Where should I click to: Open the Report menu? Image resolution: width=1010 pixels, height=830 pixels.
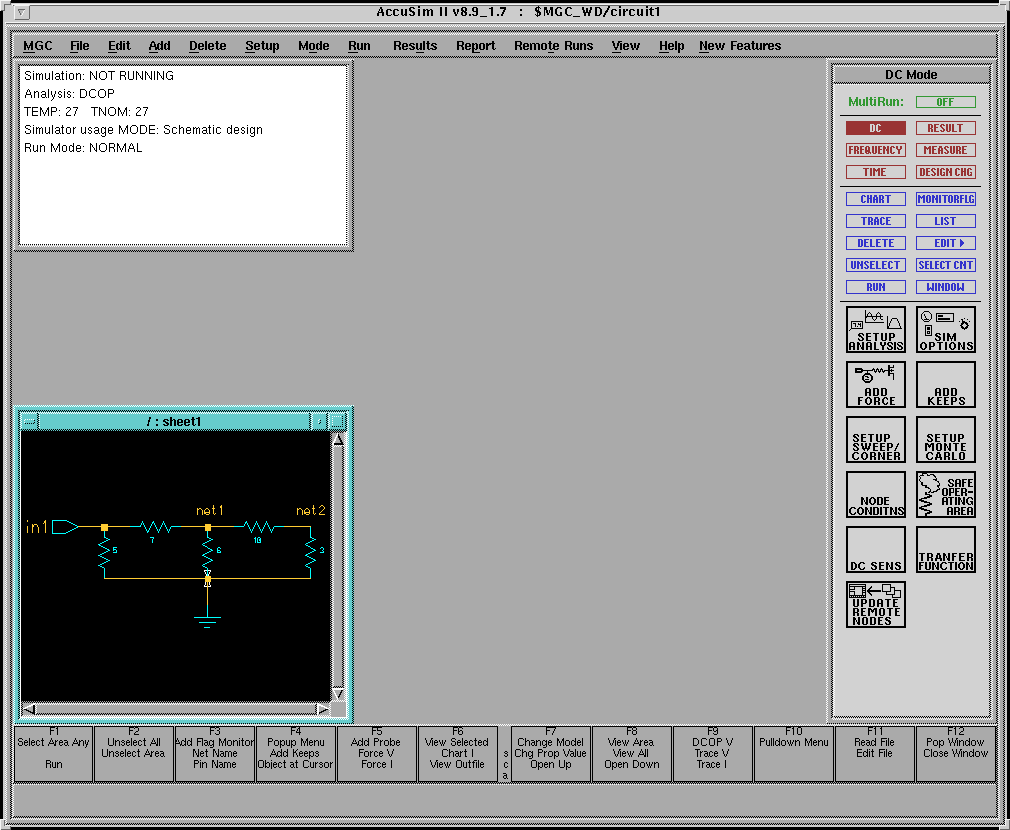click(x=475, y=46)
